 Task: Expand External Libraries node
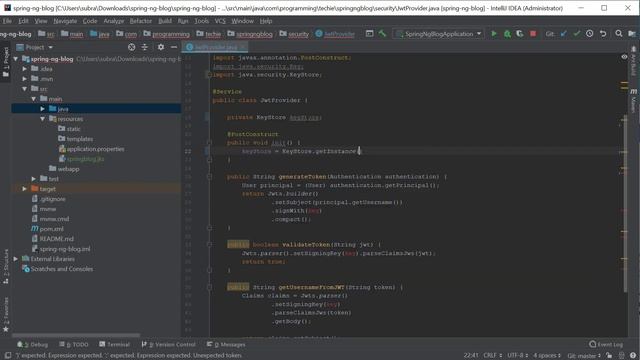[x=16, y=259]
